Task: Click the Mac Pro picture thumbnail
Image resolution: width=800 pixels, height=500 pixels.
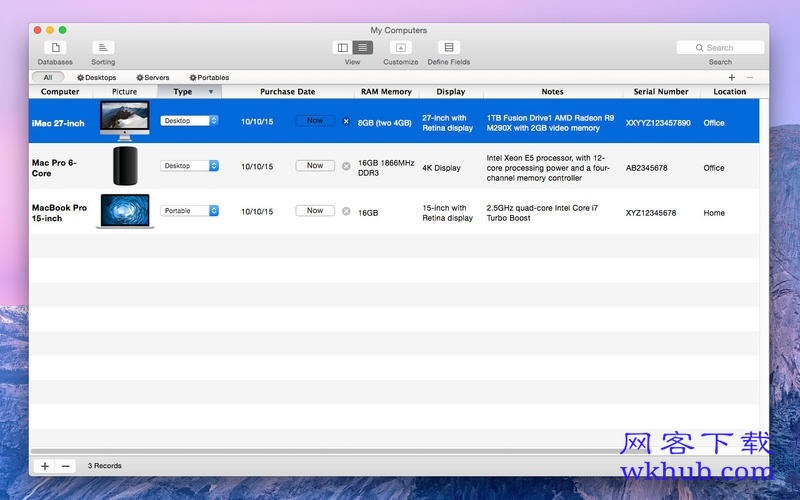Action: coord(125,166)
